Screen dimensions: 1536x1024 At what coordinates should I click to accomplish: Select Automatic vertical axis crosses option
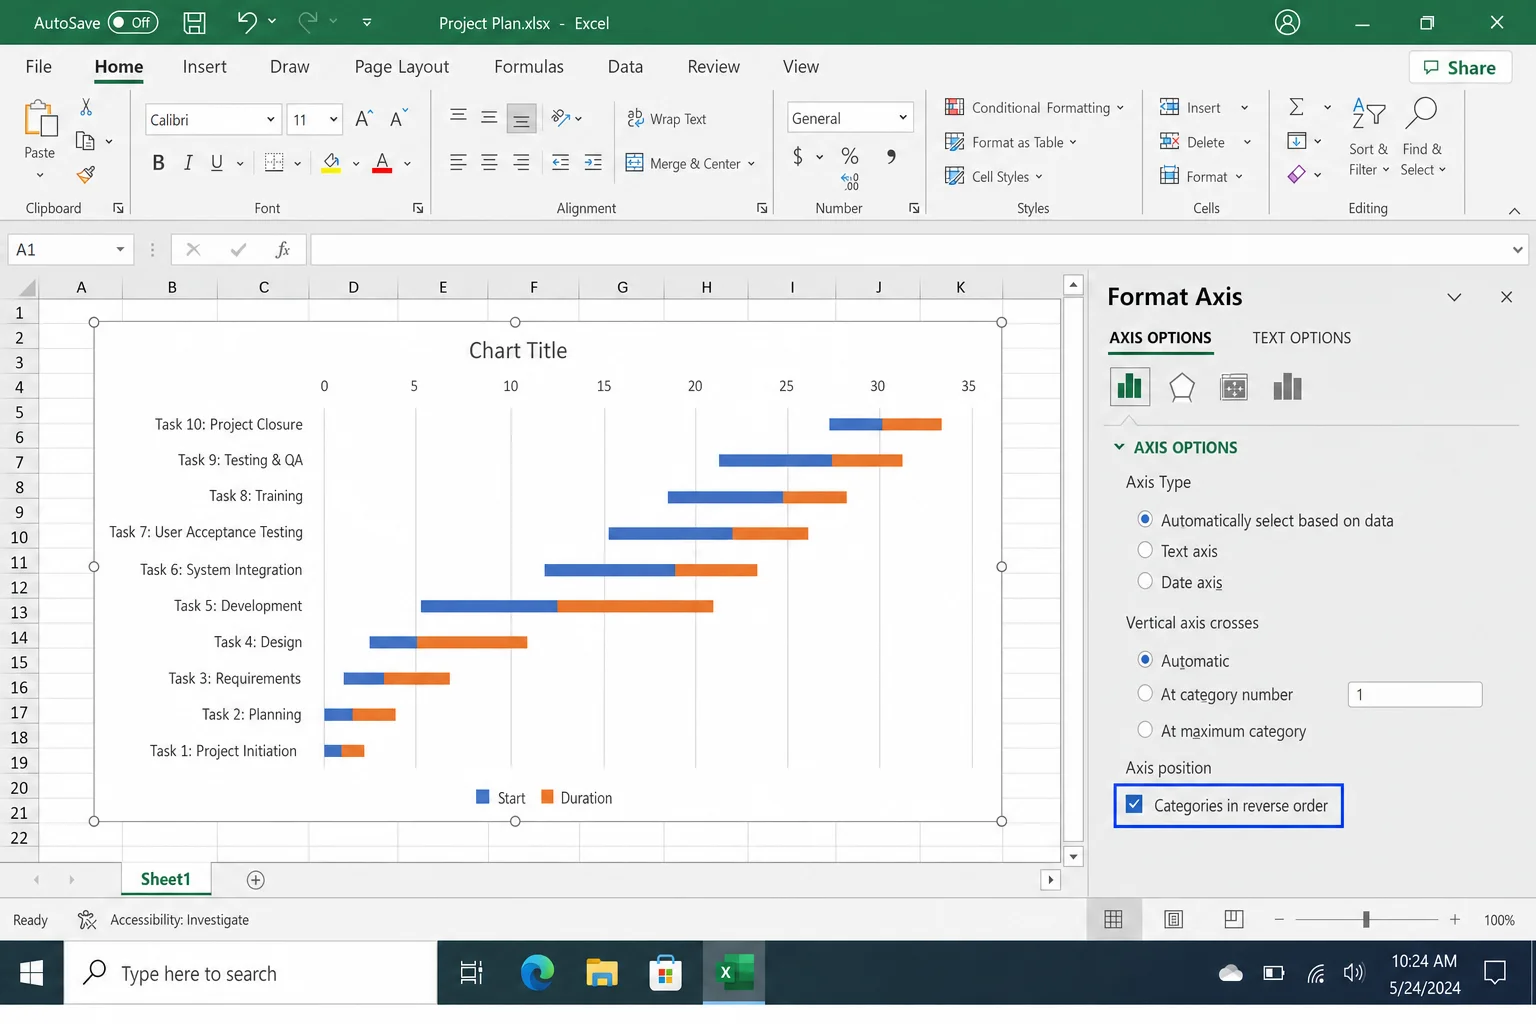[x=1145, y=660]
